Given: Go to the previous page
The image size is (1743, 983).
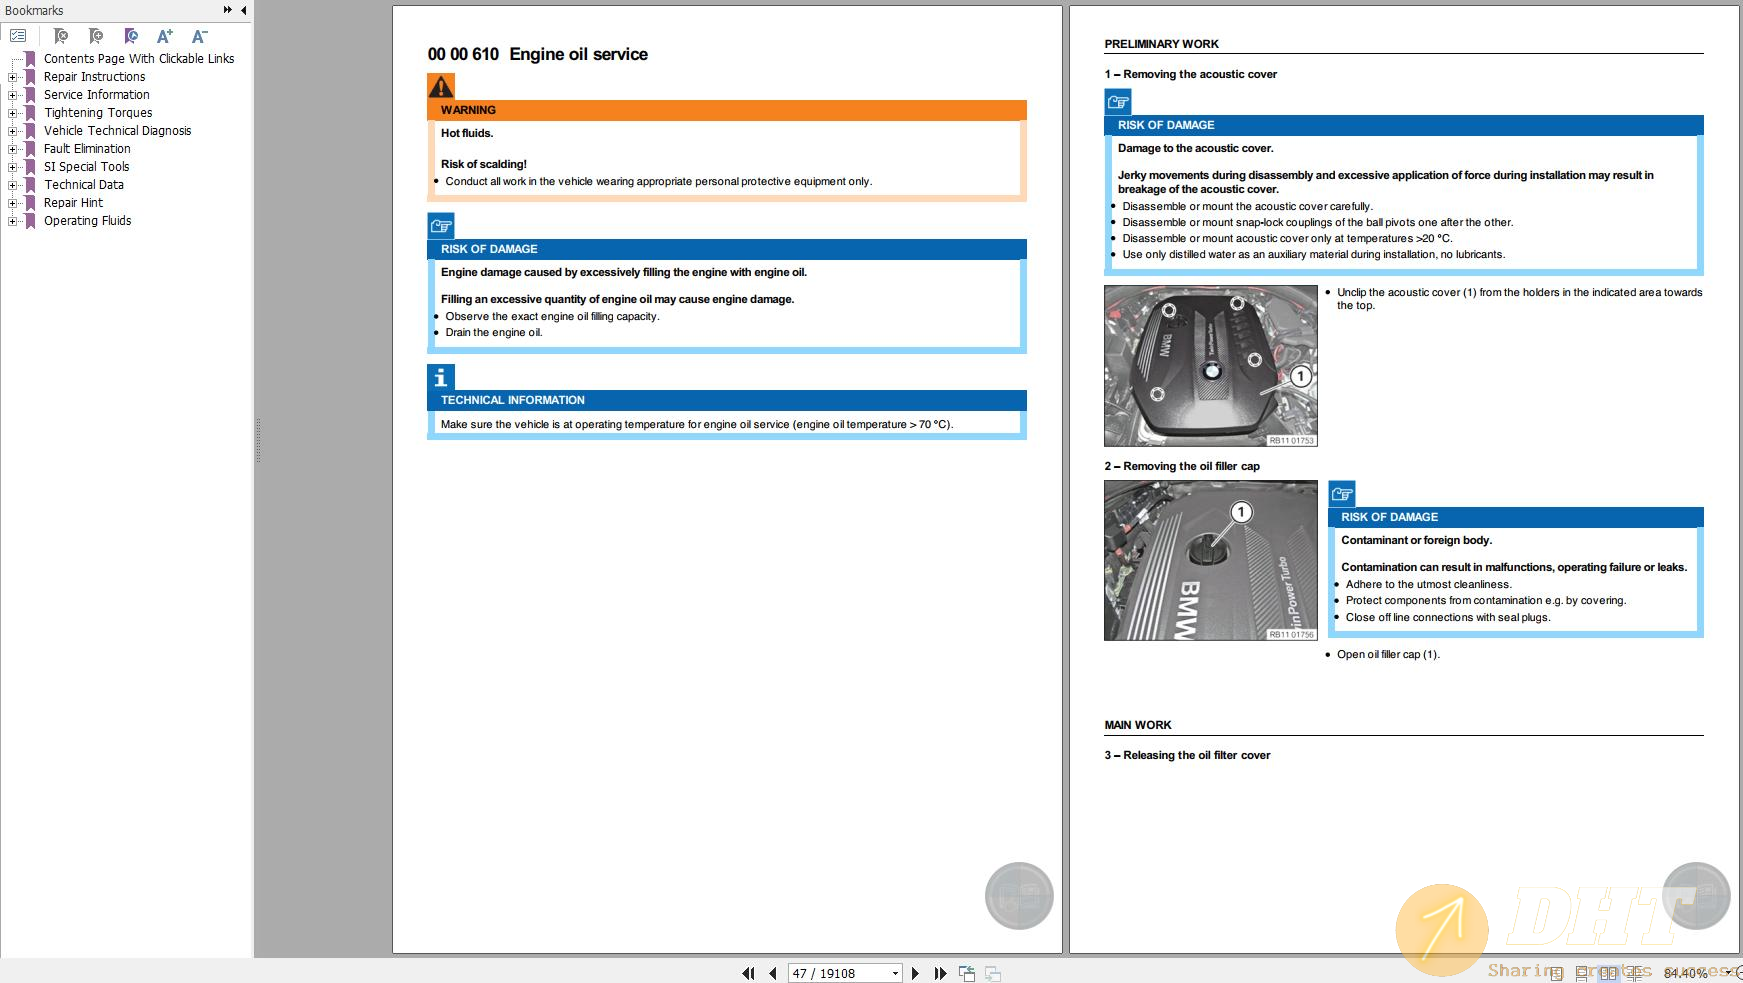Looking at the screenshot, I should click(772, 973).
